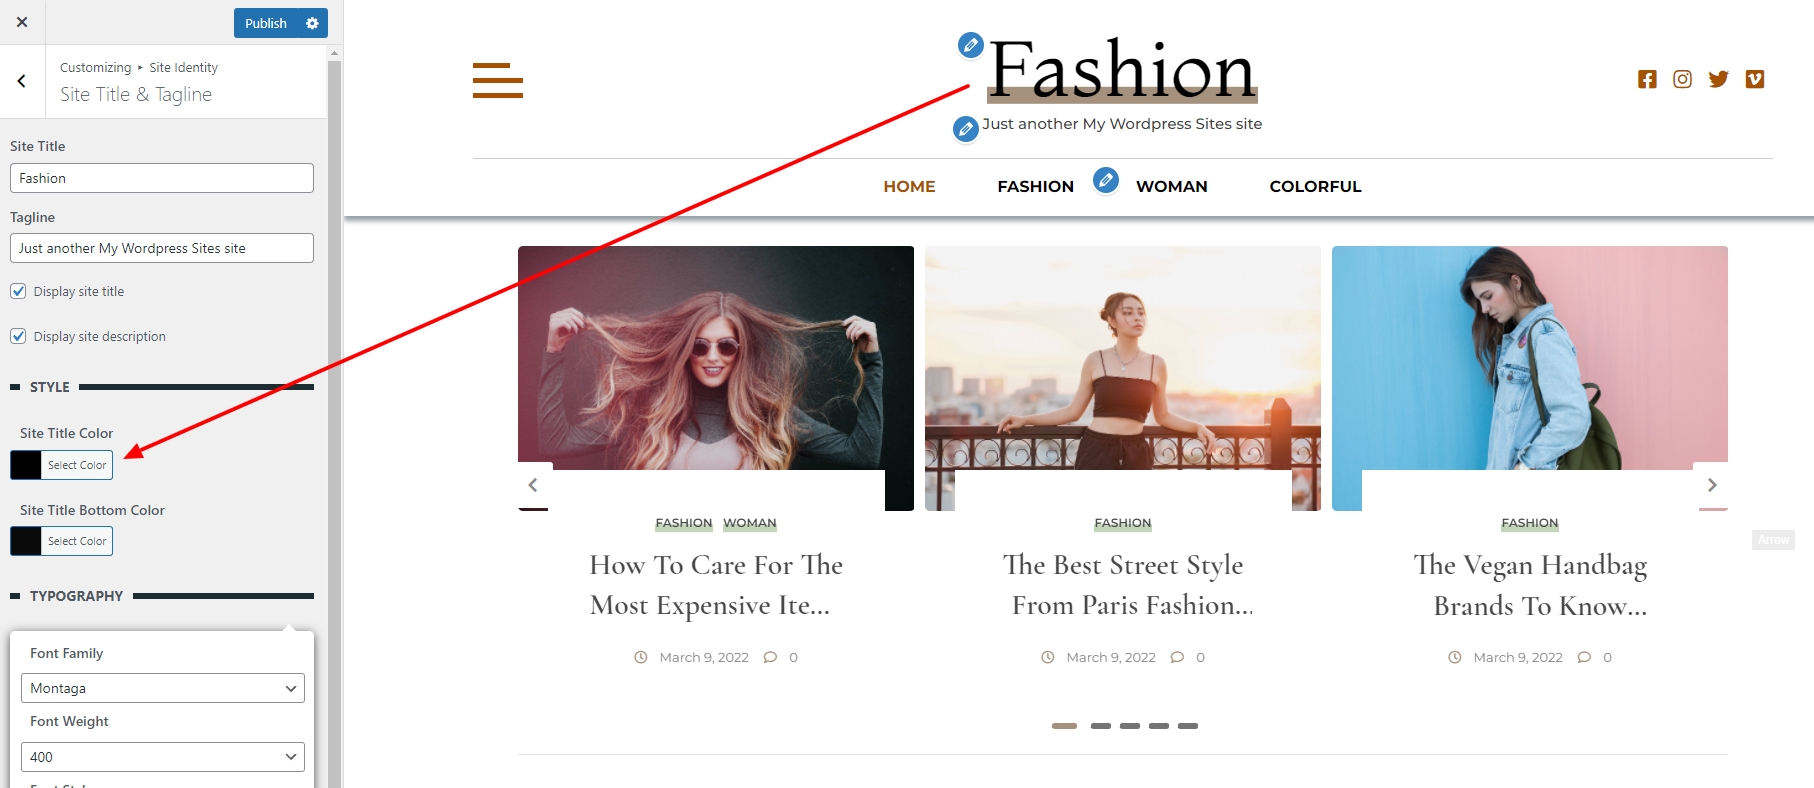Open publish settings gear icon
Image resolution: width=1814 pixels, height=788 pixels.
click(312, 23)
